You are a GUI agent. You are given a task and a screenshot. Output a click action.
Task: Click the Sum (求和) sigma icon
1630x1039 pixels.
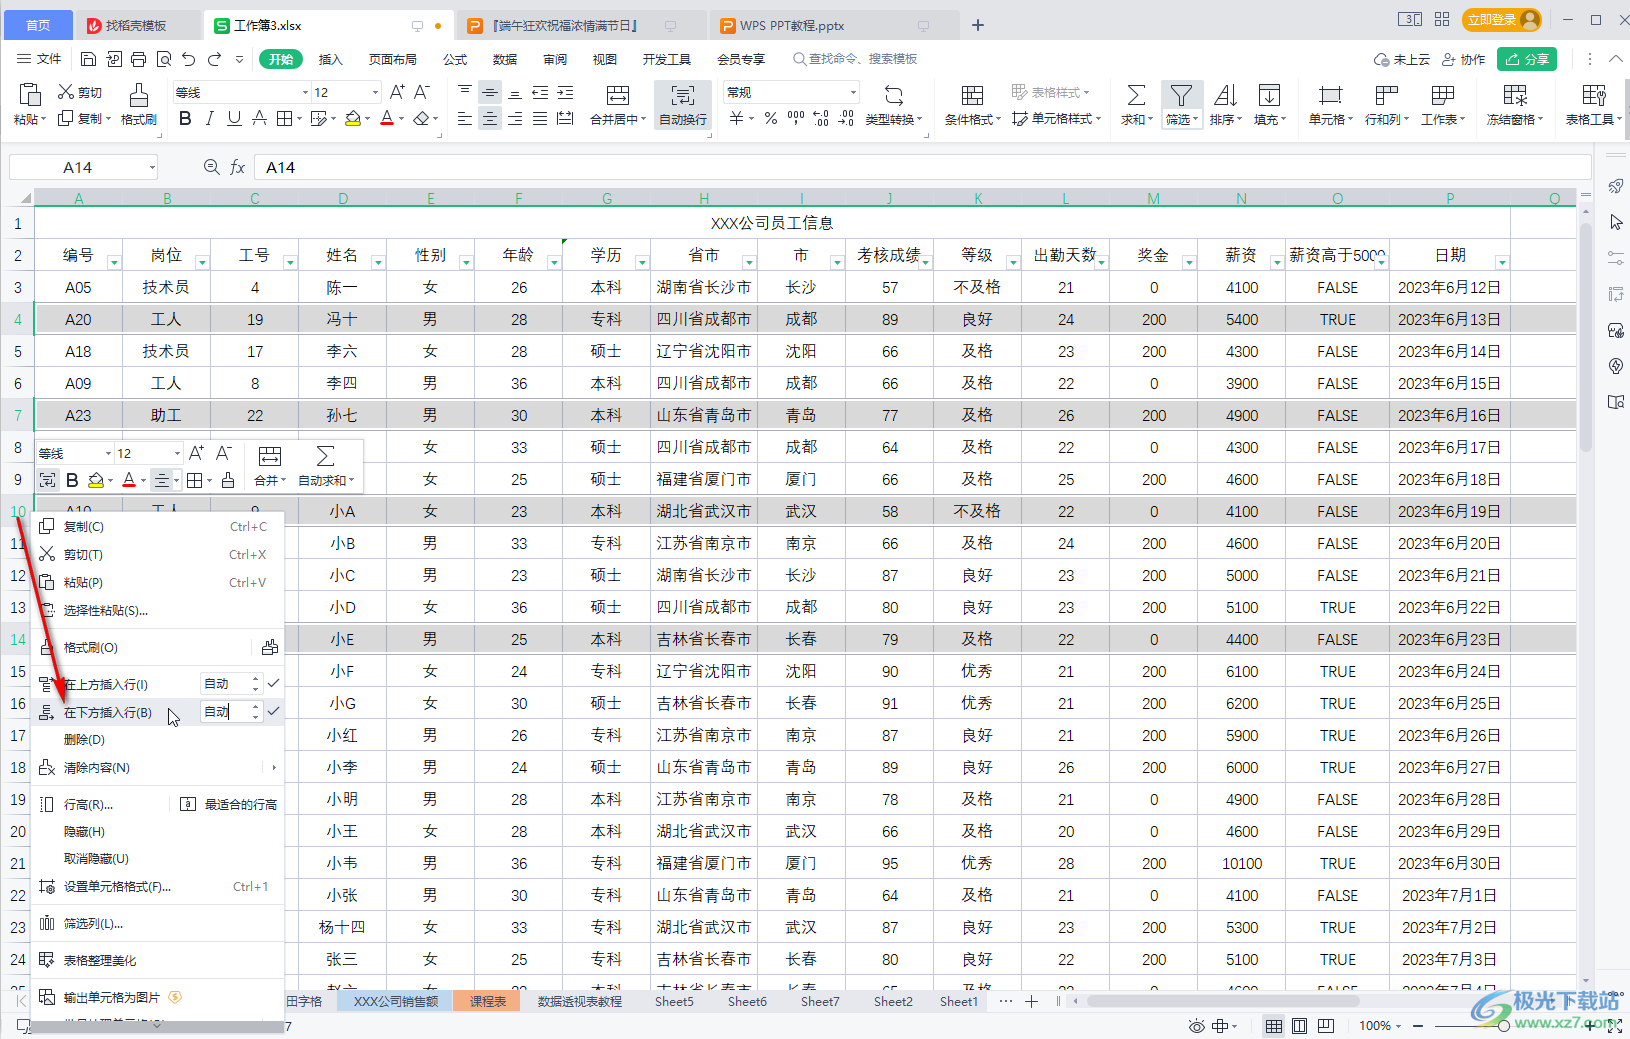[x=1136, y=95]
